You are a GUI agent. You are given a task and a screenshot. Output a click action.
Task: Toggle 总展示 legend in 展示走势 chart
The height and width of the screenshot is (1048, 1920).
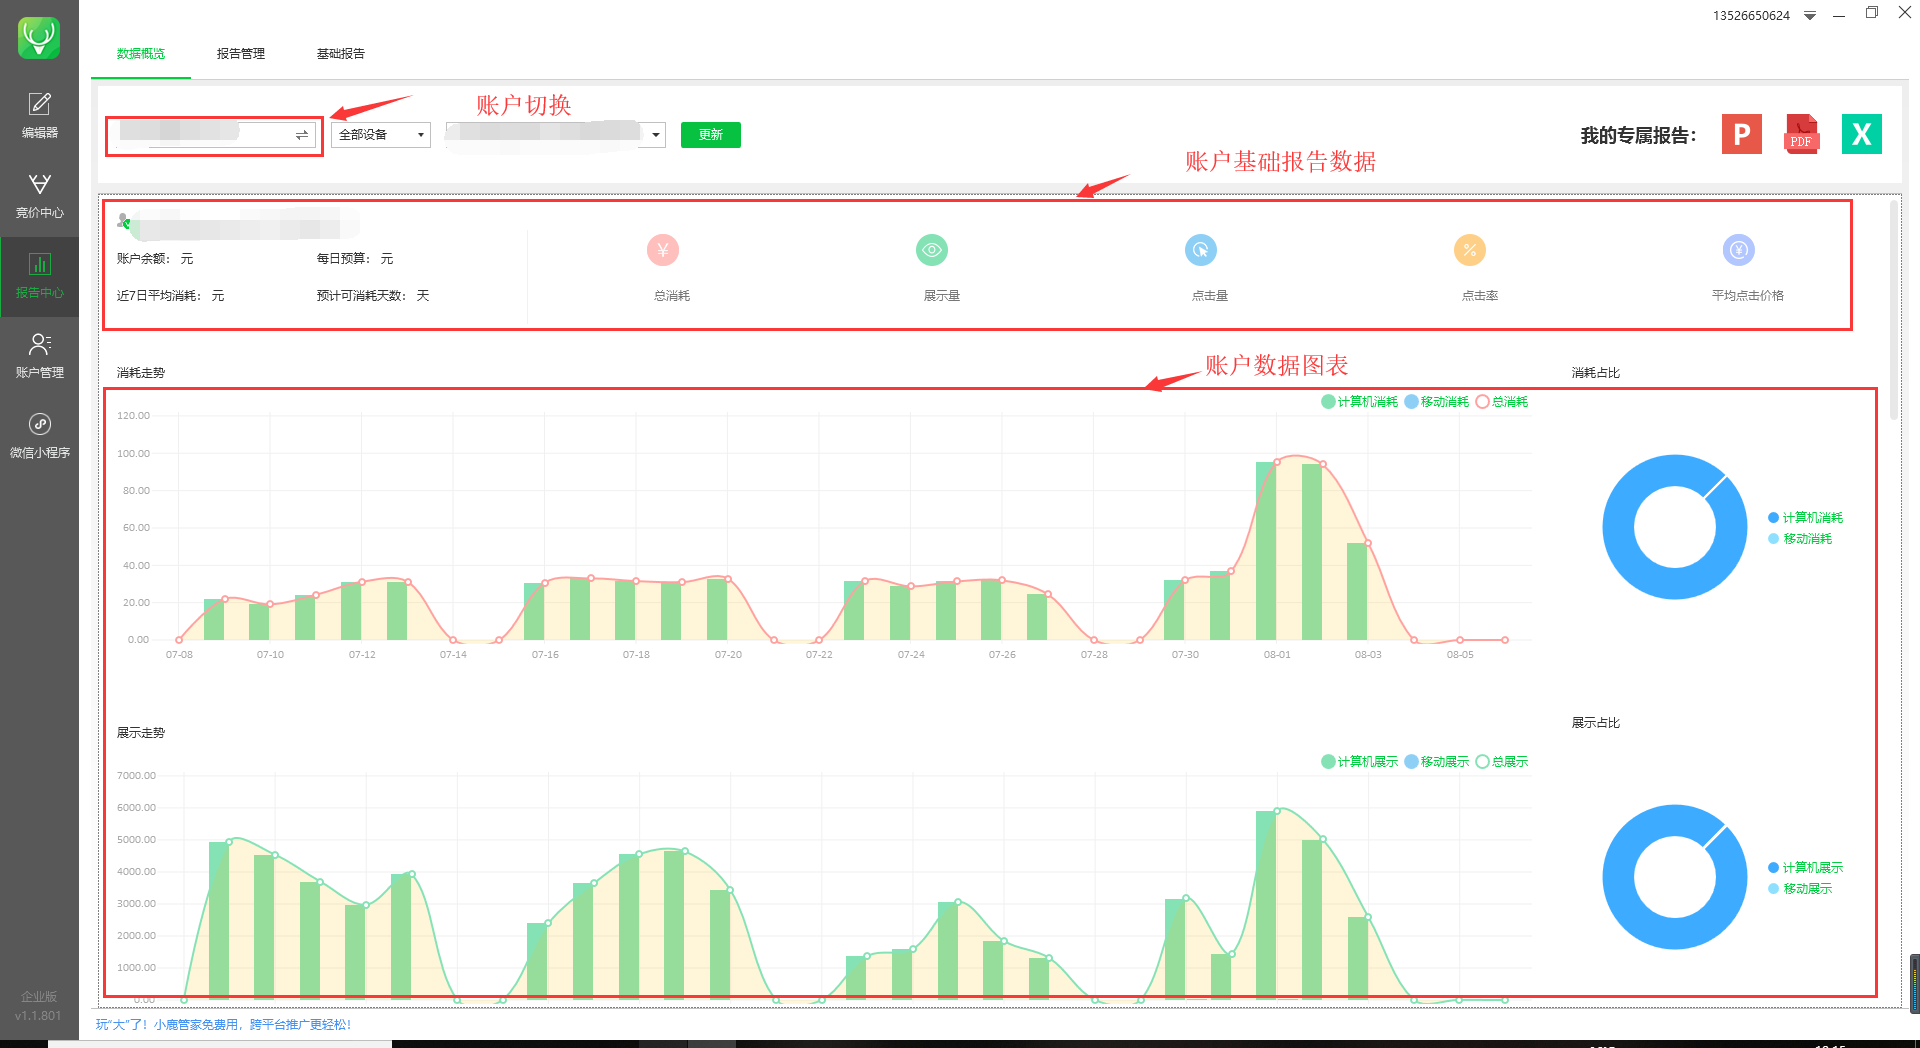(1502, 762)
